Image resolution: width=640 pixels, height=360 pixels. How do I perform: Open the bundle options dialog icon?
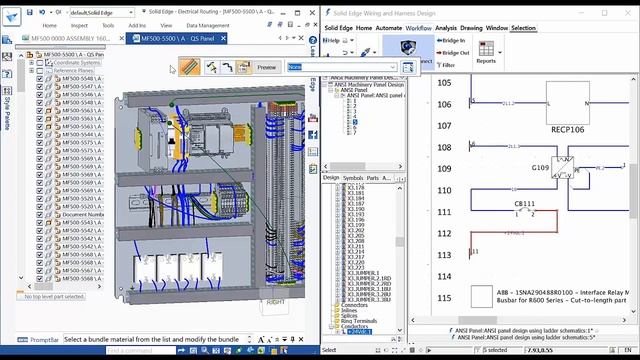pyautogui.click(x=408, y=67)
